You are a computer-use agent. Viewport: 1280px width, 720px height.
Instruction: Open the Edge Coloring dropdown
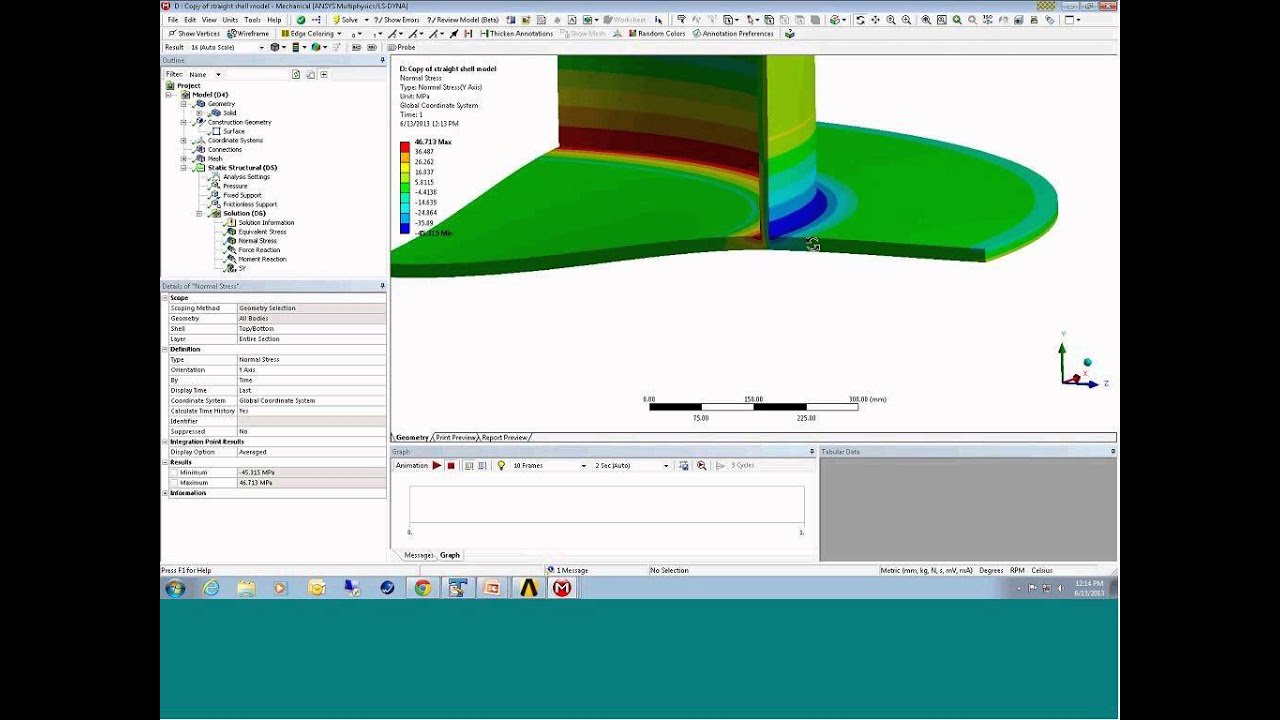pyautogui.click(x=339, y=33)
